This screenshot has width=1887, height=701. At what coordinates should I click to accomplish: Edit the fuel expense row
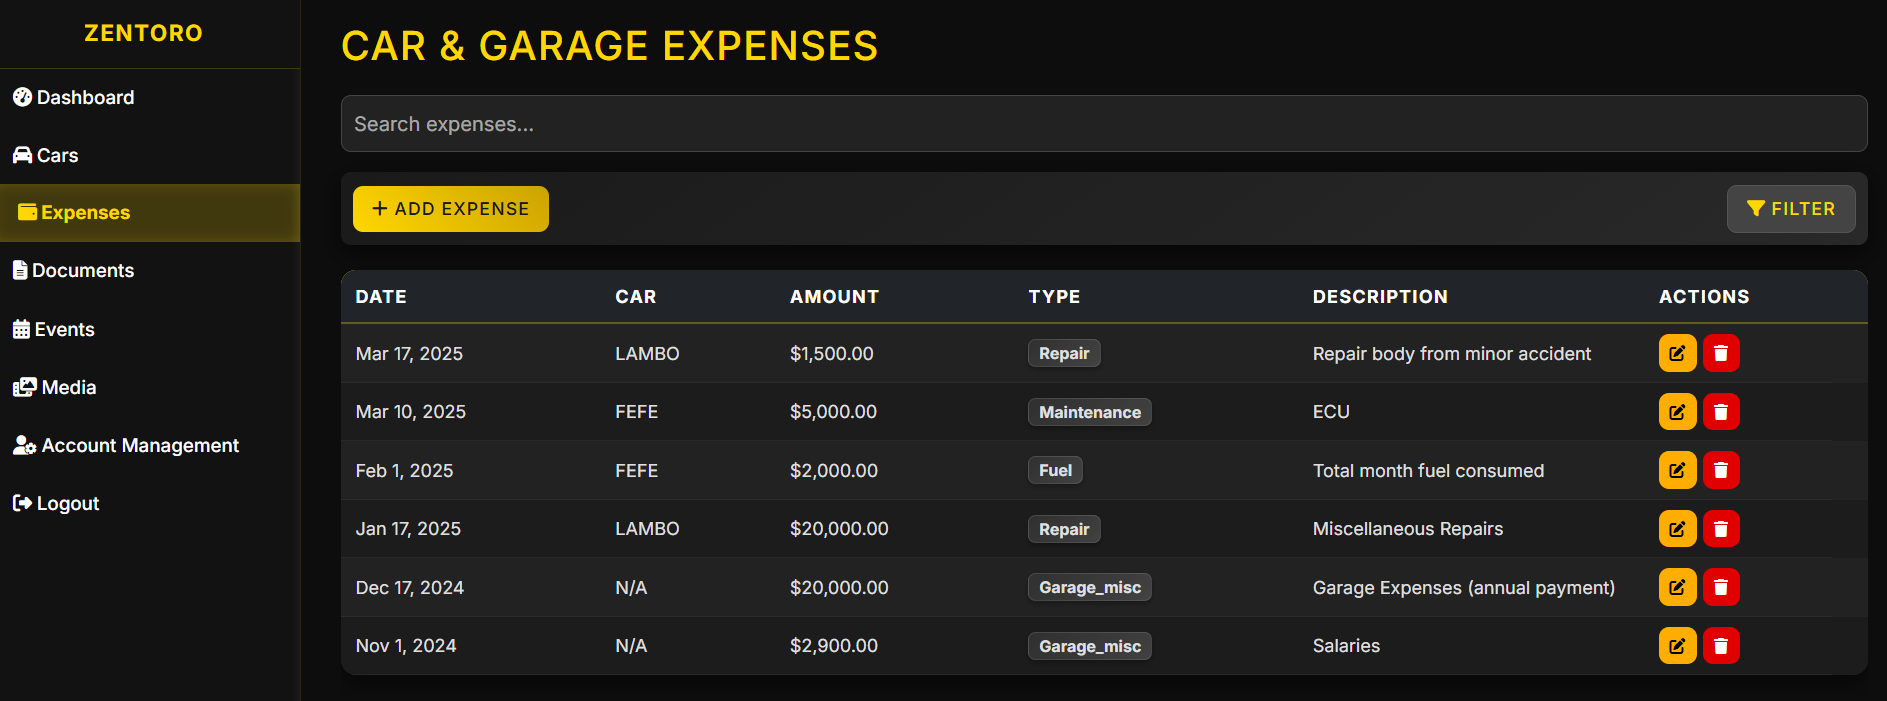(x=1677, y=470)
